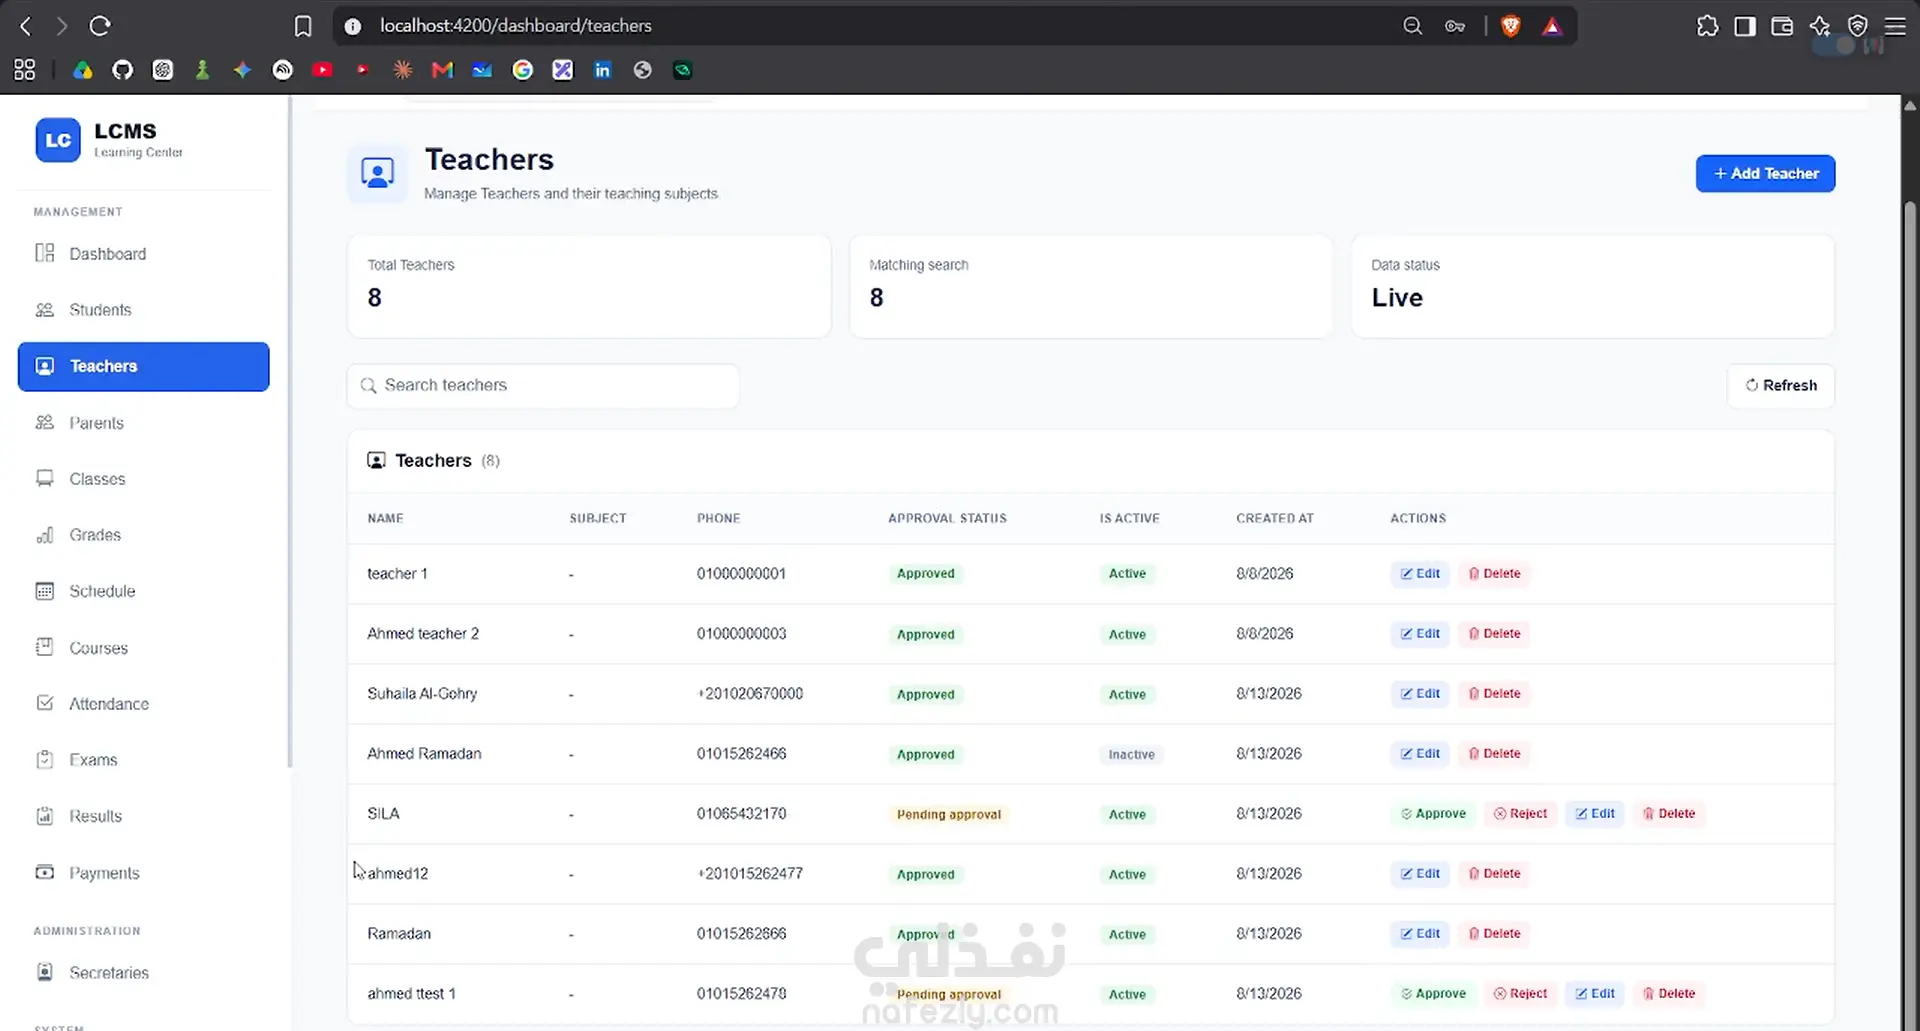Open the browser hamburger menu
The width and height of the screenshot is (1920, 1031).
(x=1895, y=26)
